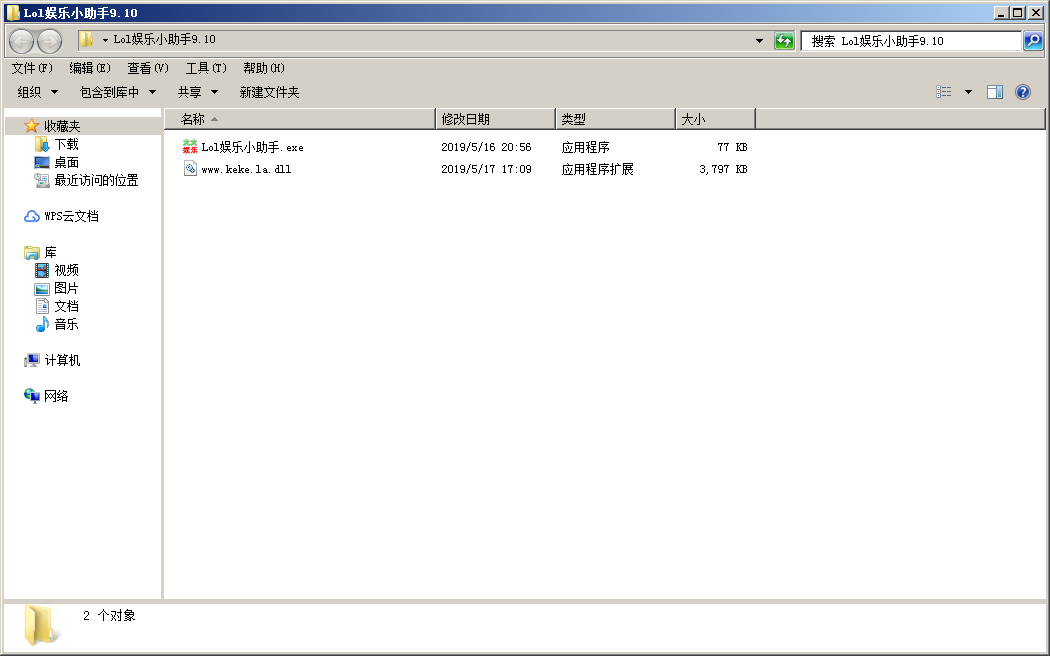
Task: Click the 应用程序扩展 type cell
Action: pyautogui.click(x=597, y=169)
